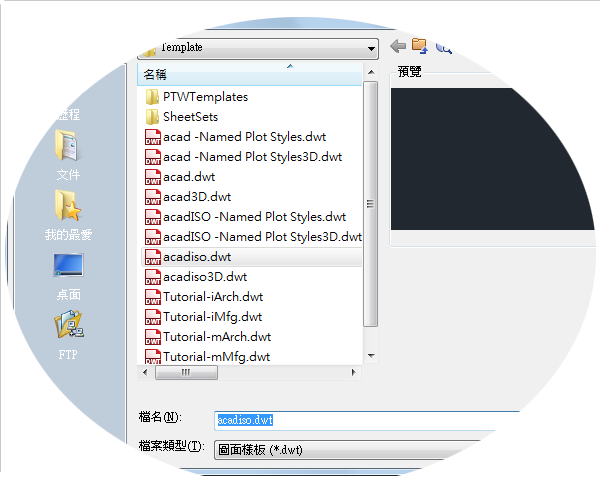Pick acad -Named Plot Styles.dwt file
Viewport: 613px width, 500px height.
click(235, 137)
